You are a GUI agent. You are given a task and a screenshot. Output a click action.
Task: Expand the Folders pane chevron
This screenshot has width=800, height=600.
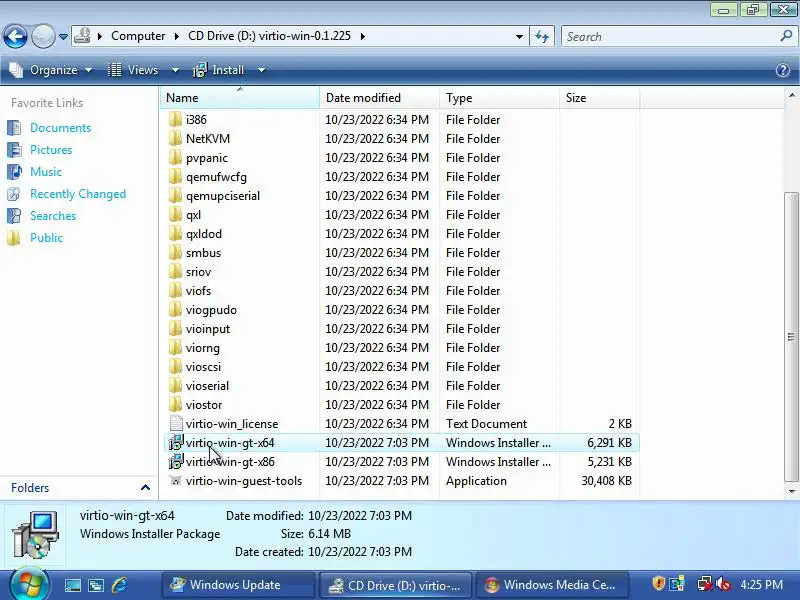click(x=145, y=488)
